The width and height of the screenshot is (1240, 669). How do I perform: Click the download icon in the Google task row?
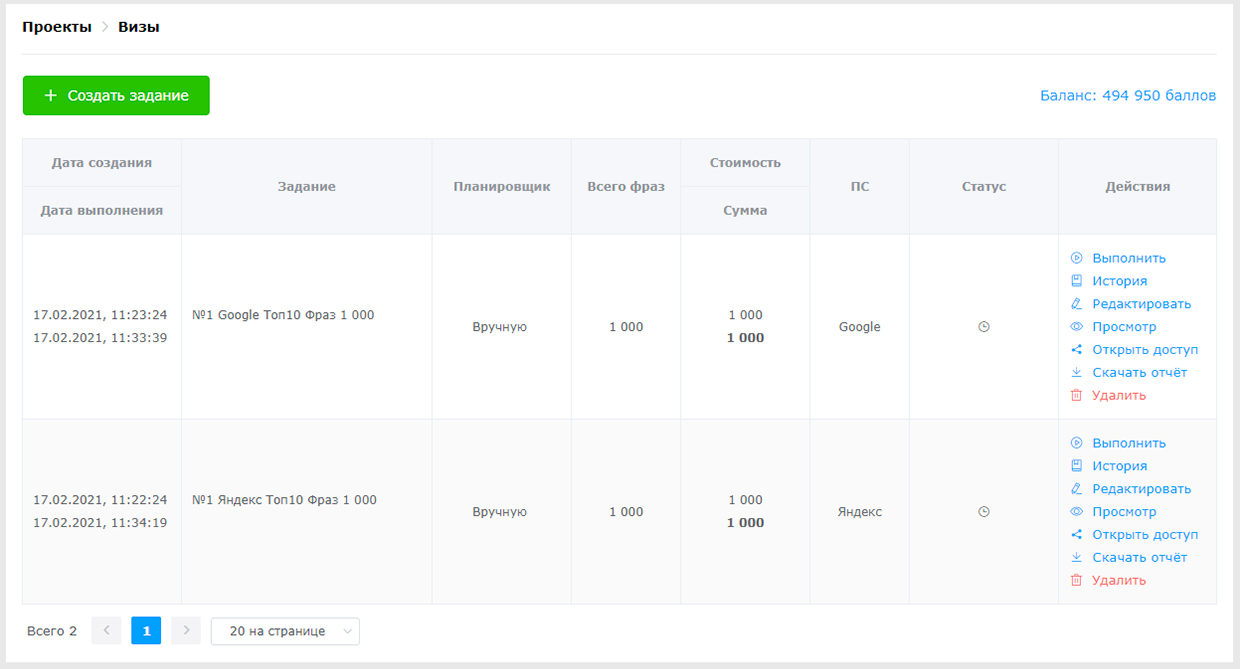pyautogui.click(x=1076, y=372)
